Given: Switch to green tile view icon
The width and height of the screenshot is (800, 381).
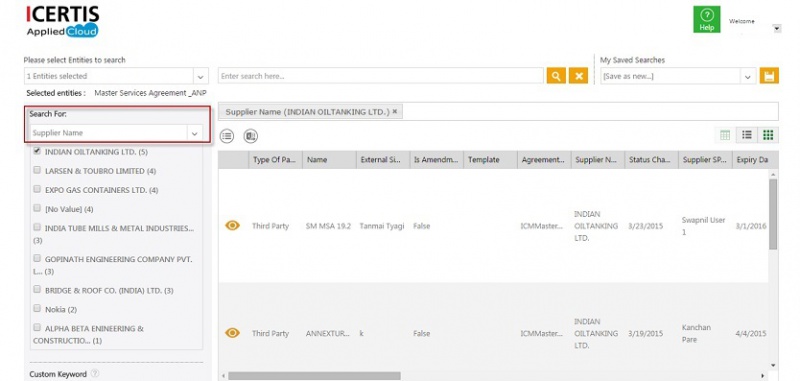Looking at the screenshot, I should point(768,135).
